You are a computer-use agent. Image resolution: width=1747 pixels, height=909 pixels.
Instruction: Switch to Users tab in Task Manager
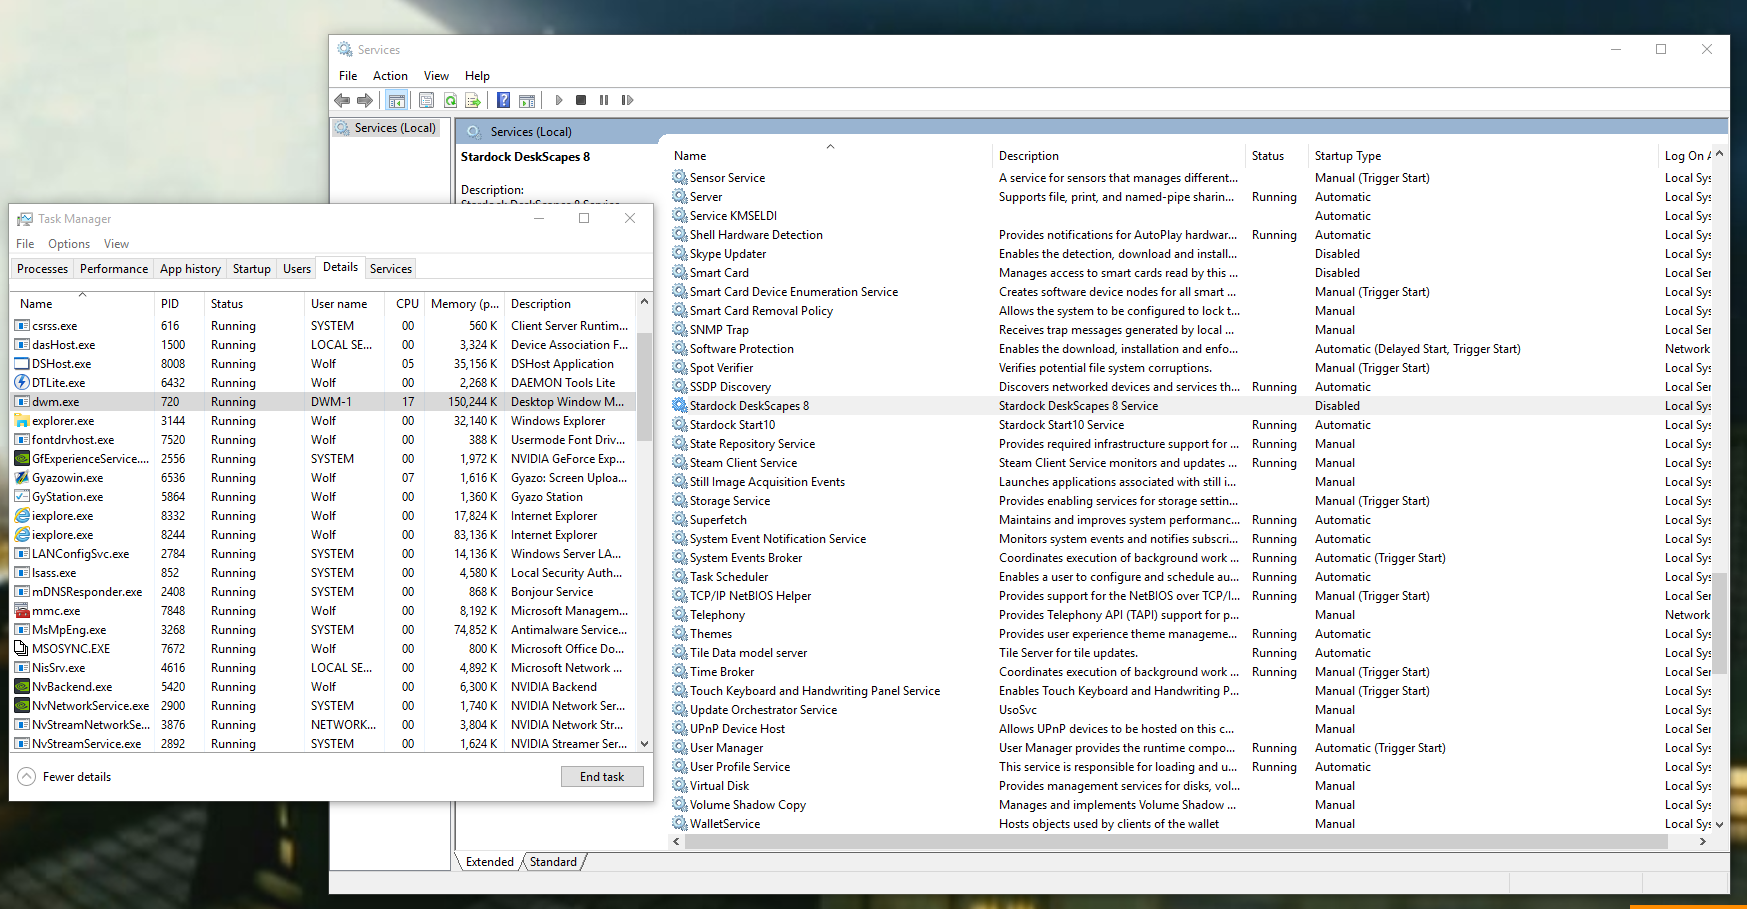(x=297, y=269)
